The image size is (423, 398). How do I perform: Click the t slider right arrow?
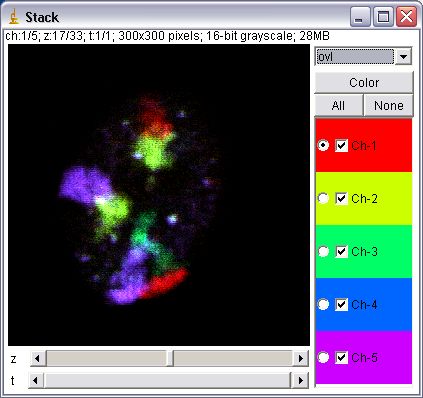pos(301,380)
